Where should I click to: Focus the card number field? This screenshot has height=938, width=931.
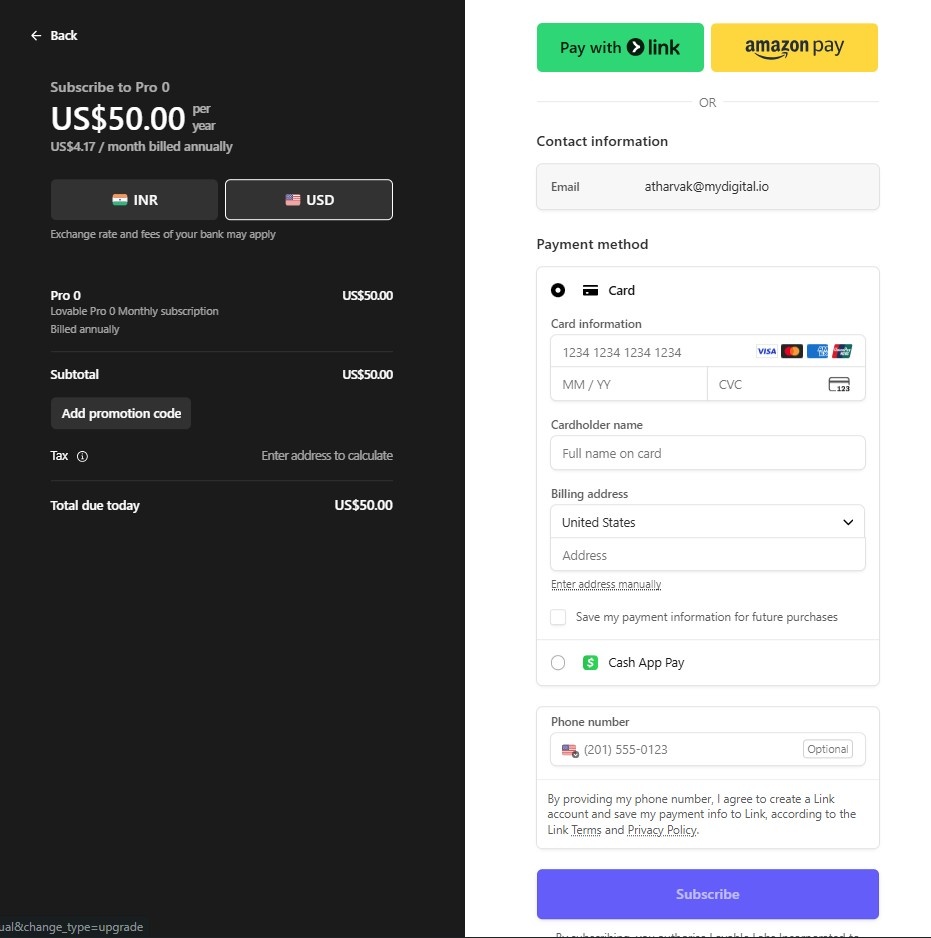(707, 352)
